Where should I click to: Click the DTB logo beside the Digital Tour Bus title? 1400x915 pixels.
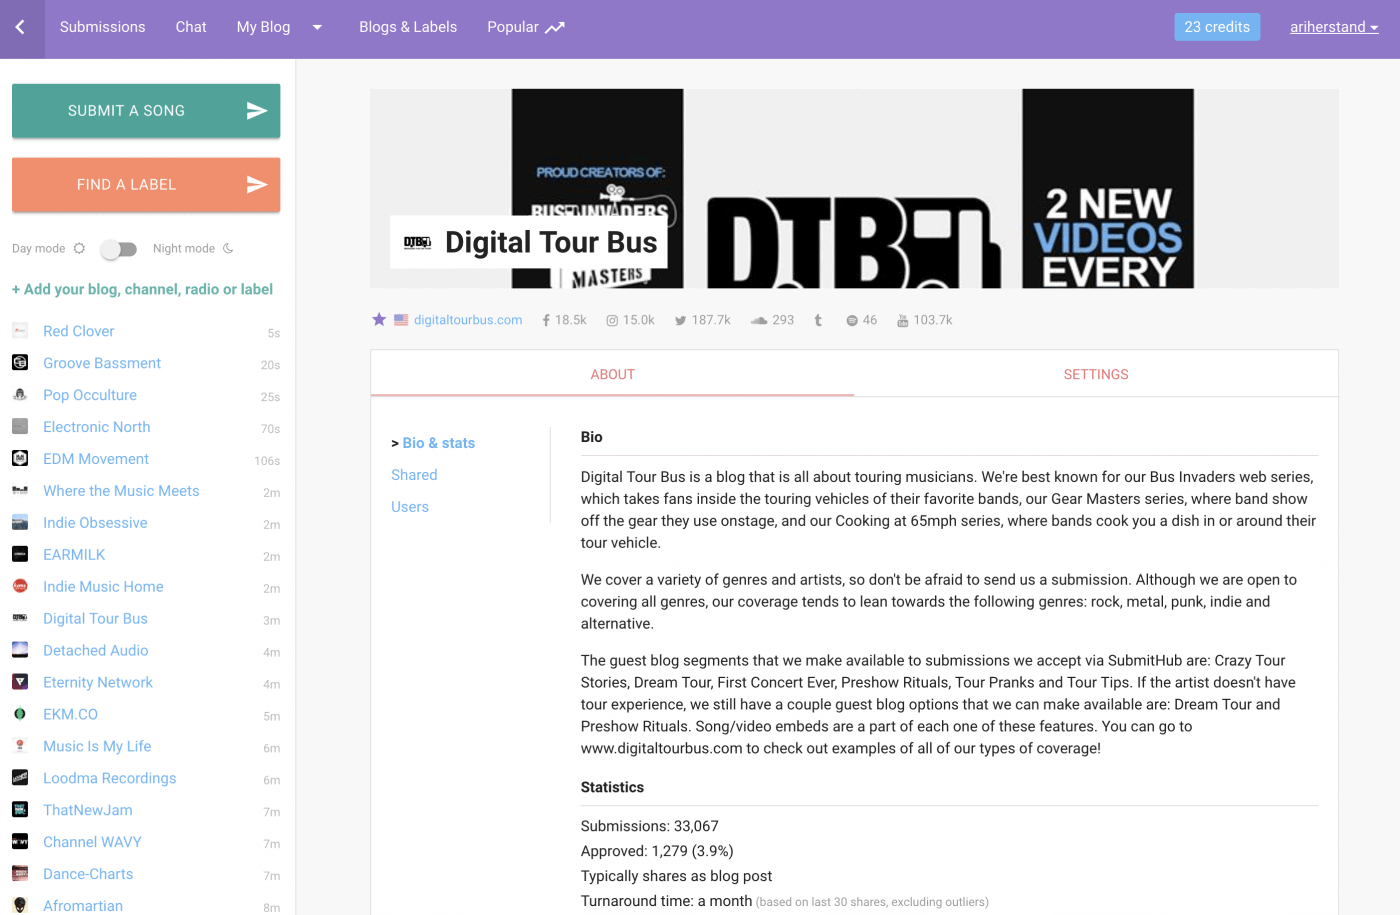coord(417,242)
